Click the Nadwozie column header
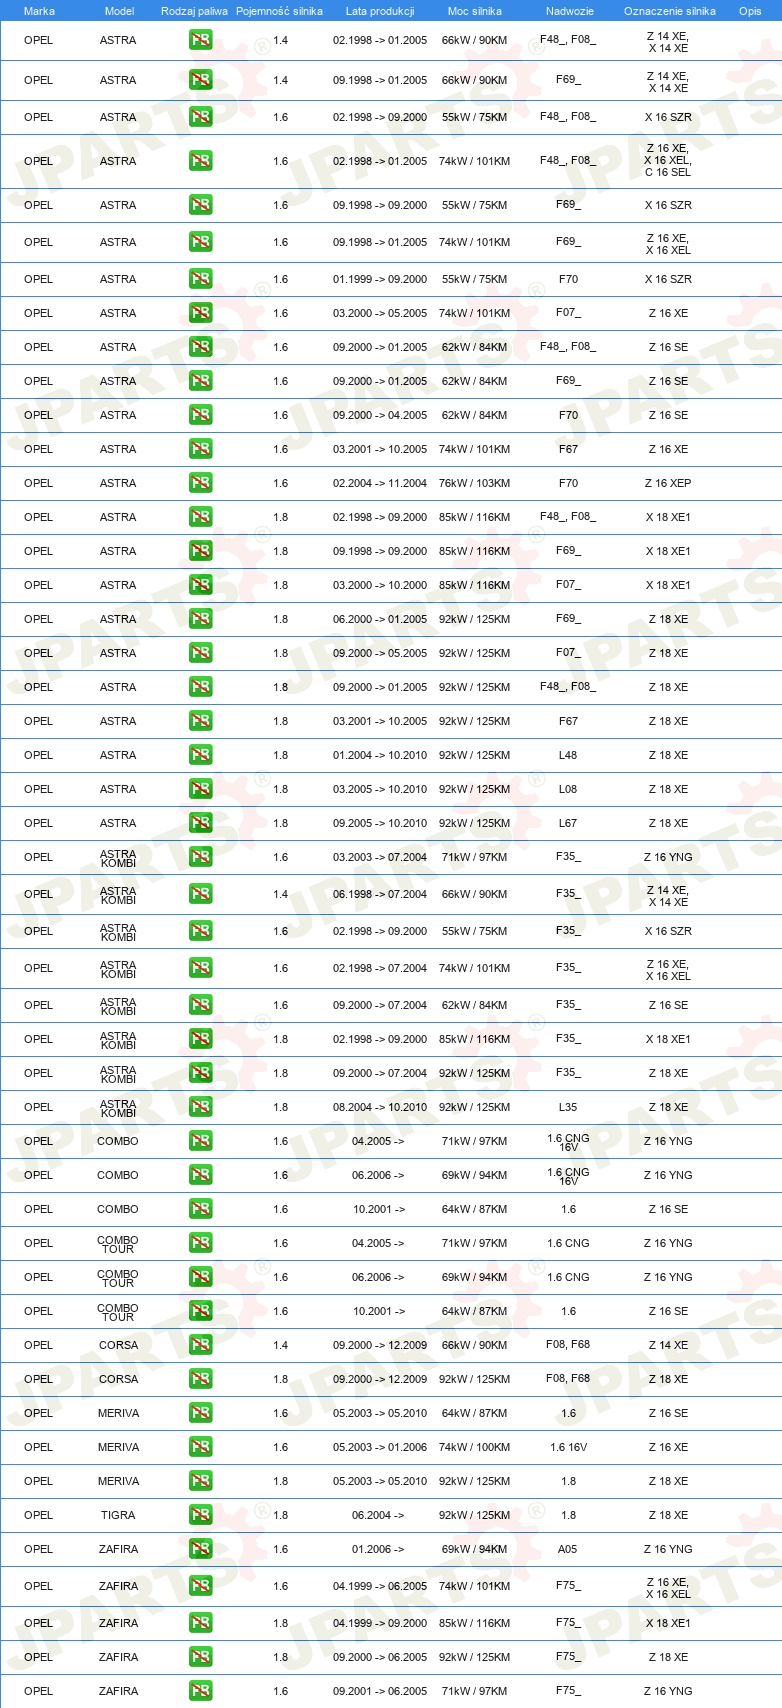This screenshot has width=782, height=1708. (570, 11)
